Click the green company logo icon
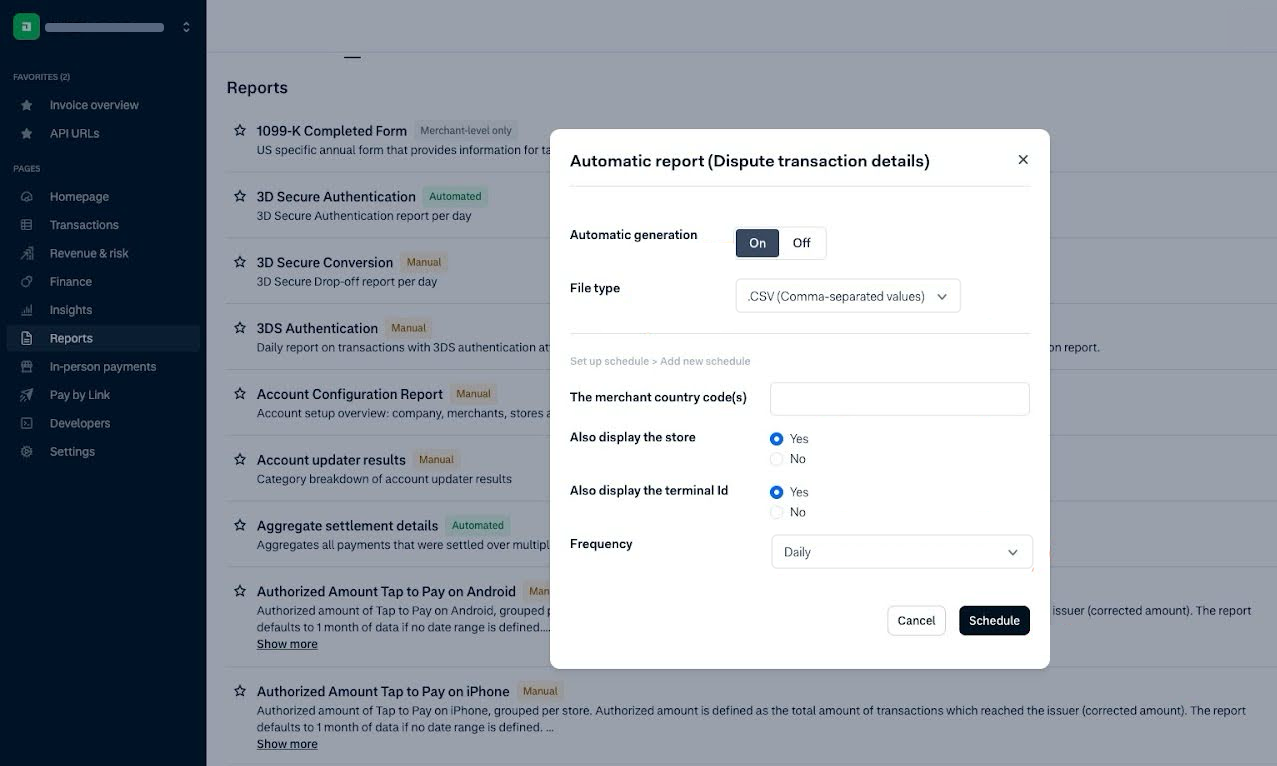The image size is (1277, 766). tap(26, 27)
